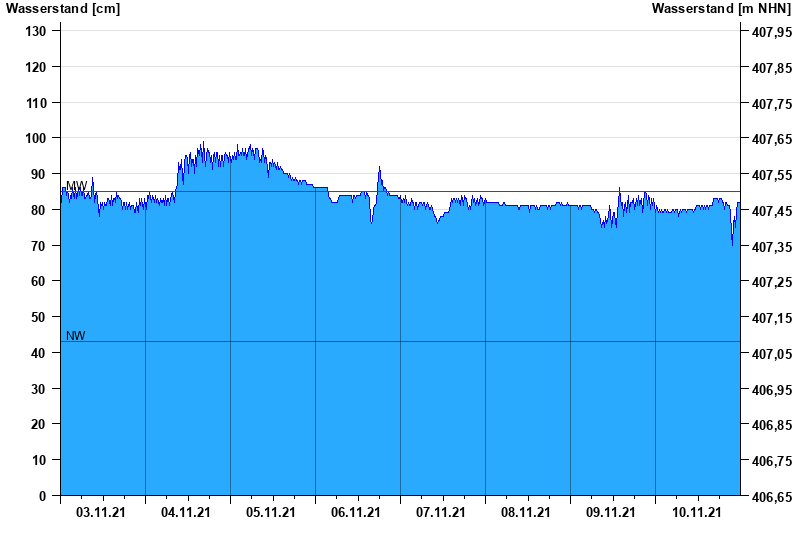Click the date label 05.11.21

tap(271, 512)
